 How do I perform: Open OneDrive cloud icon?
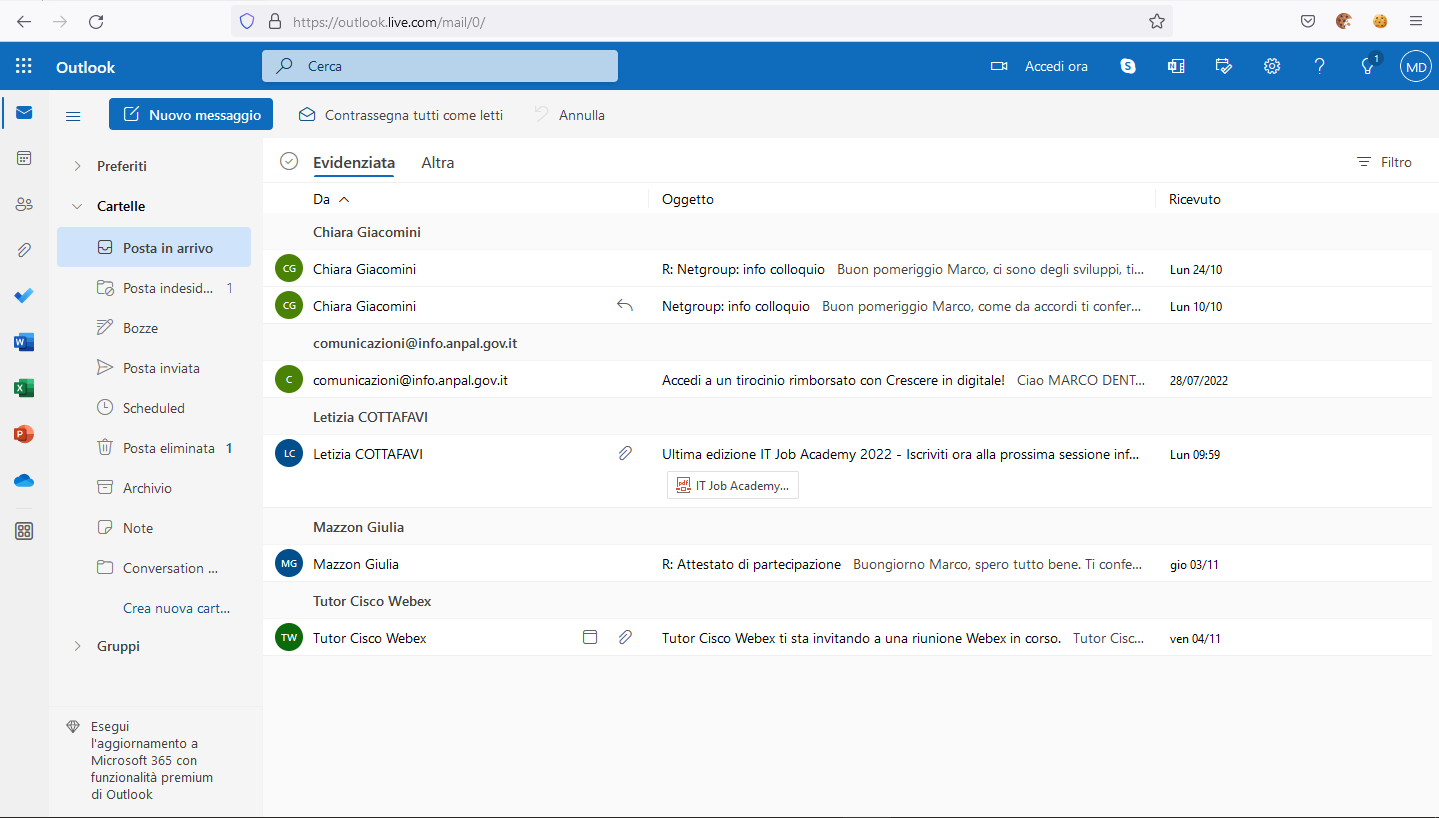click(24, 480)
